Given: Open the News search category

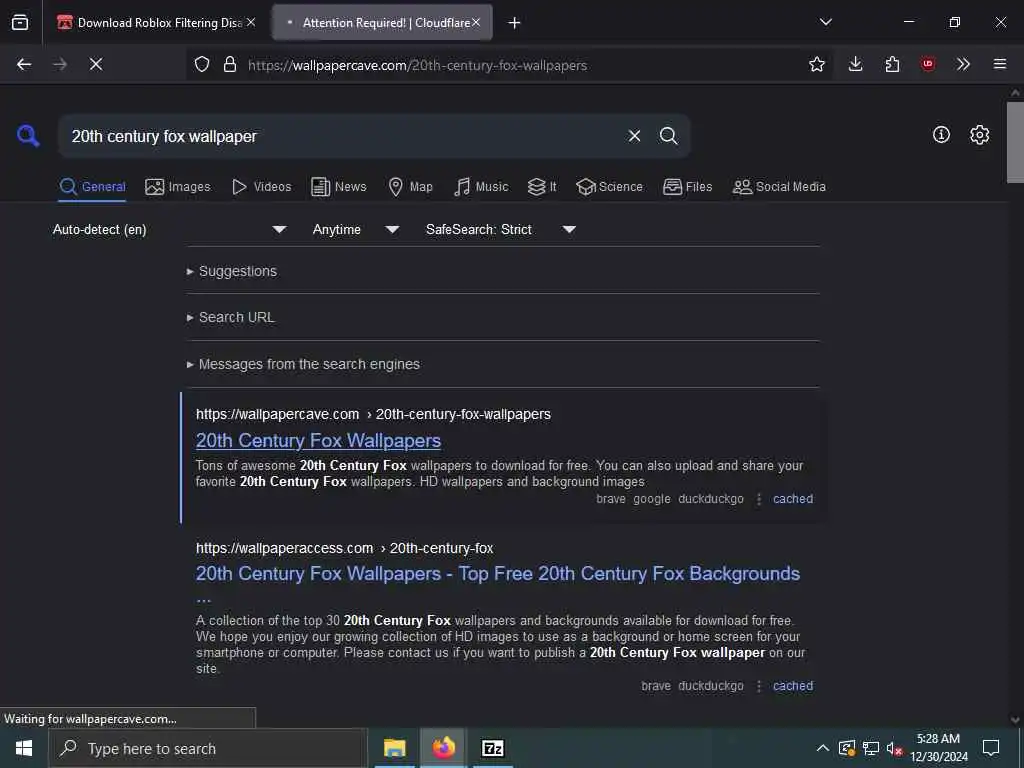Looking at the screenshot, I should tap(339, 187).
